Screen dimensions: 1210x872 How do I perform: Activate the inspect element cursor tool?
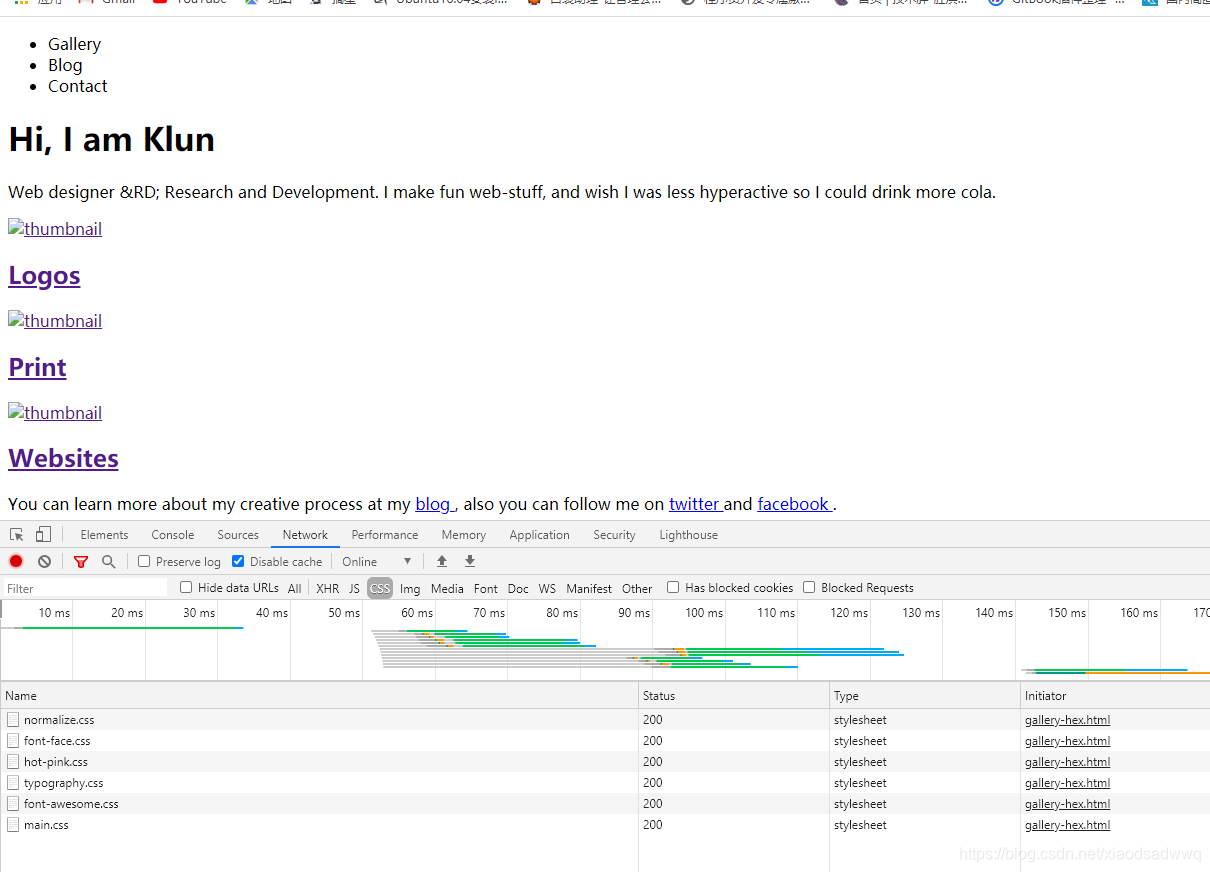tap(16, 534)
